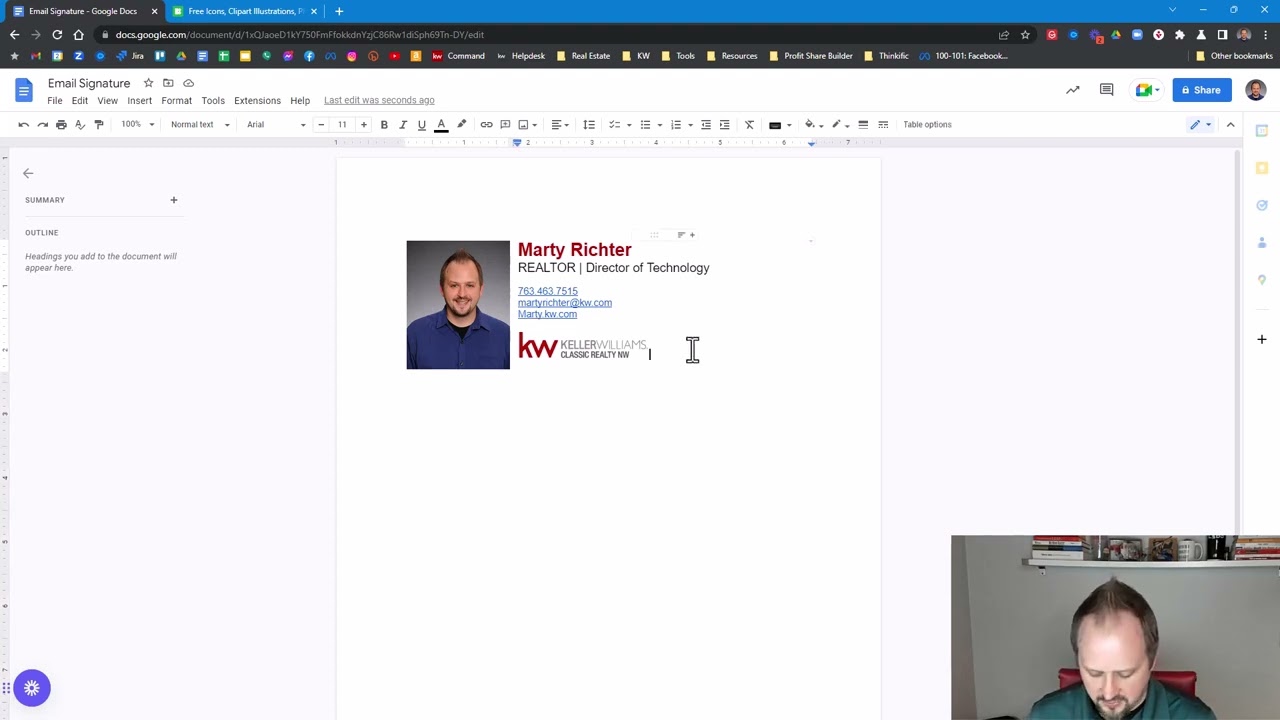Open the File menu
Image resolution: width=1280 pixels, height=720 pixels.
[x=55, y=100]
